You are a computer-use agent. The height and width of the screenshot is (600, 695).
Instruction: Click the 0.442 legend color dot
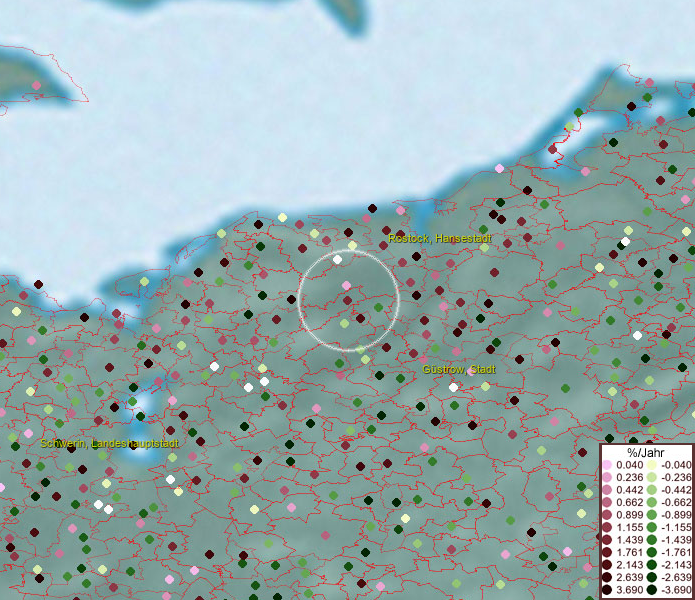[607, 490]
